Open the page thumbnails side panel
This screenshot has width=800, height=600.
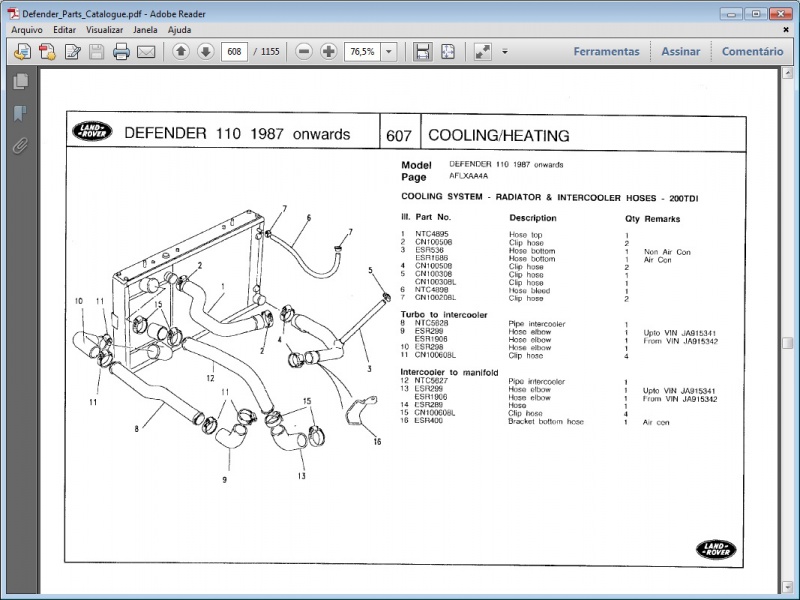20,81
